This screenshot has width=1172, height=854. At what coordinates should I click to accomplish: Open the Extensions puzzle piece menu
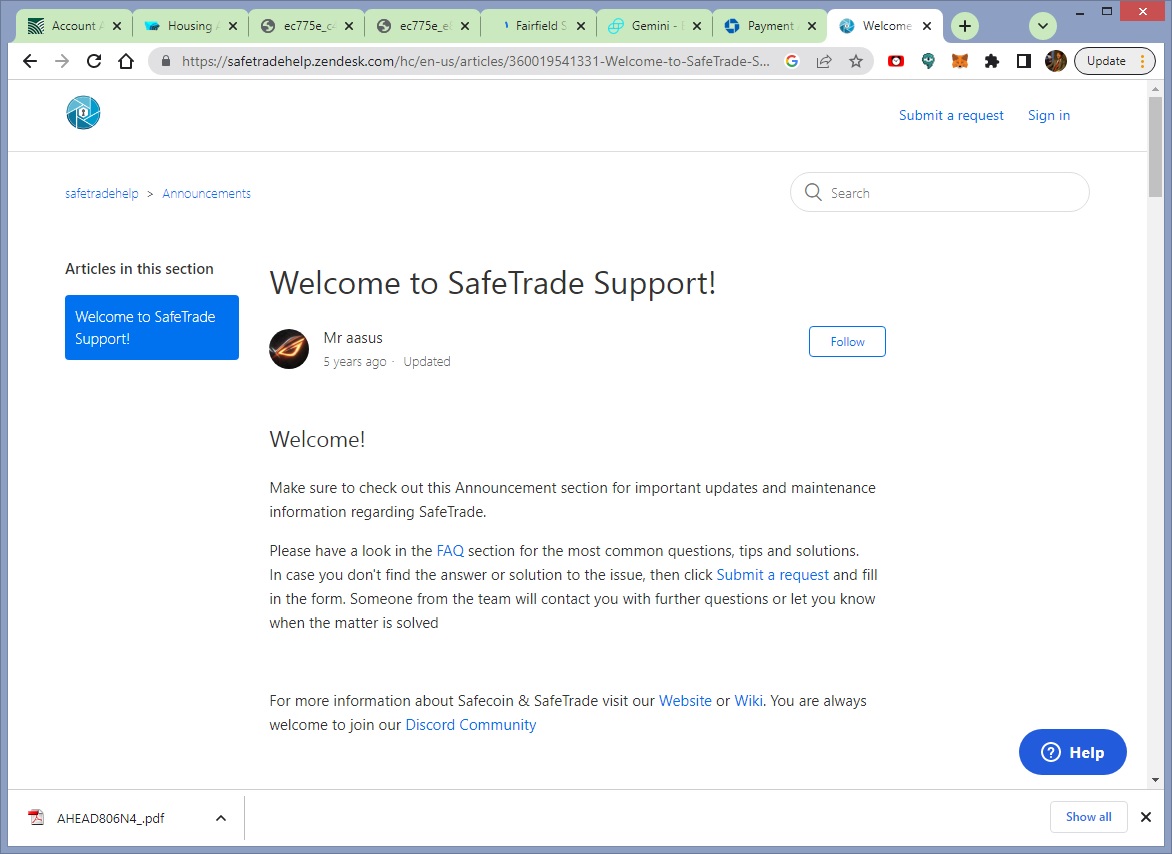point(992,61)
